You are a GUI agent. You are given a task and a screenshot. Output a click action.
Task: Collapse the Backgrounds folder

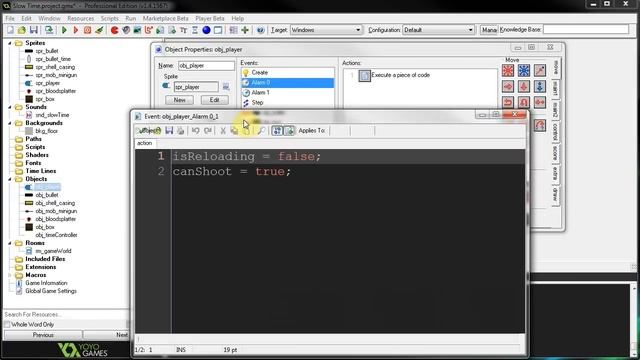(10, 123)
